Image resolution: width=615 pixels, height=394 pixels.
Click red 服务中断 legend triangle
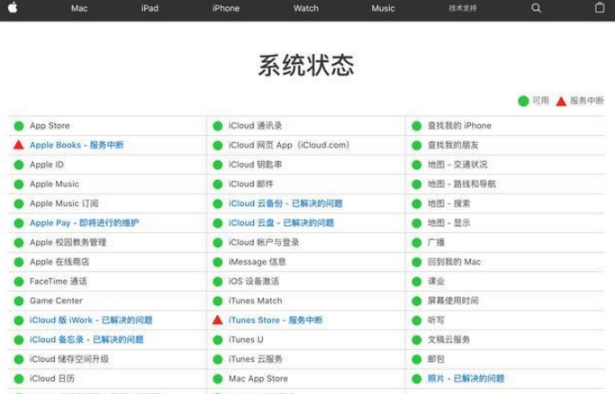pos(561,101)
